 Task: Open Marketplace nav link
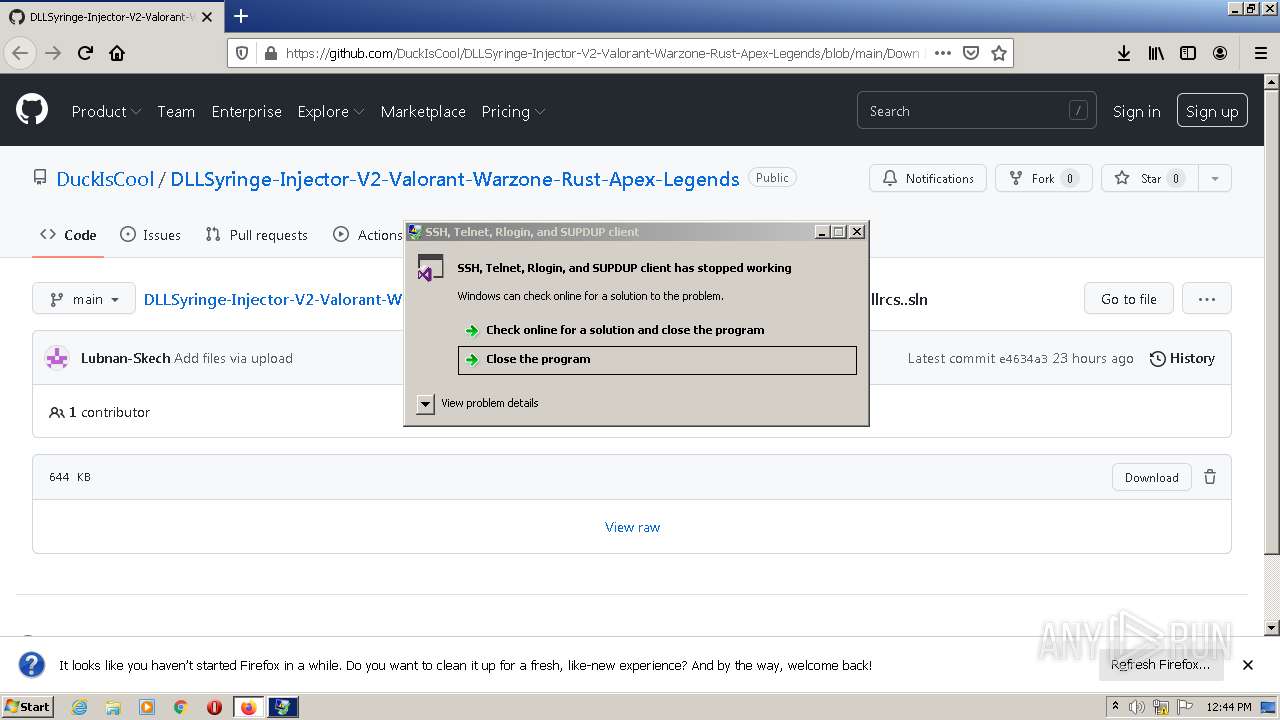(x=423, y=111)
